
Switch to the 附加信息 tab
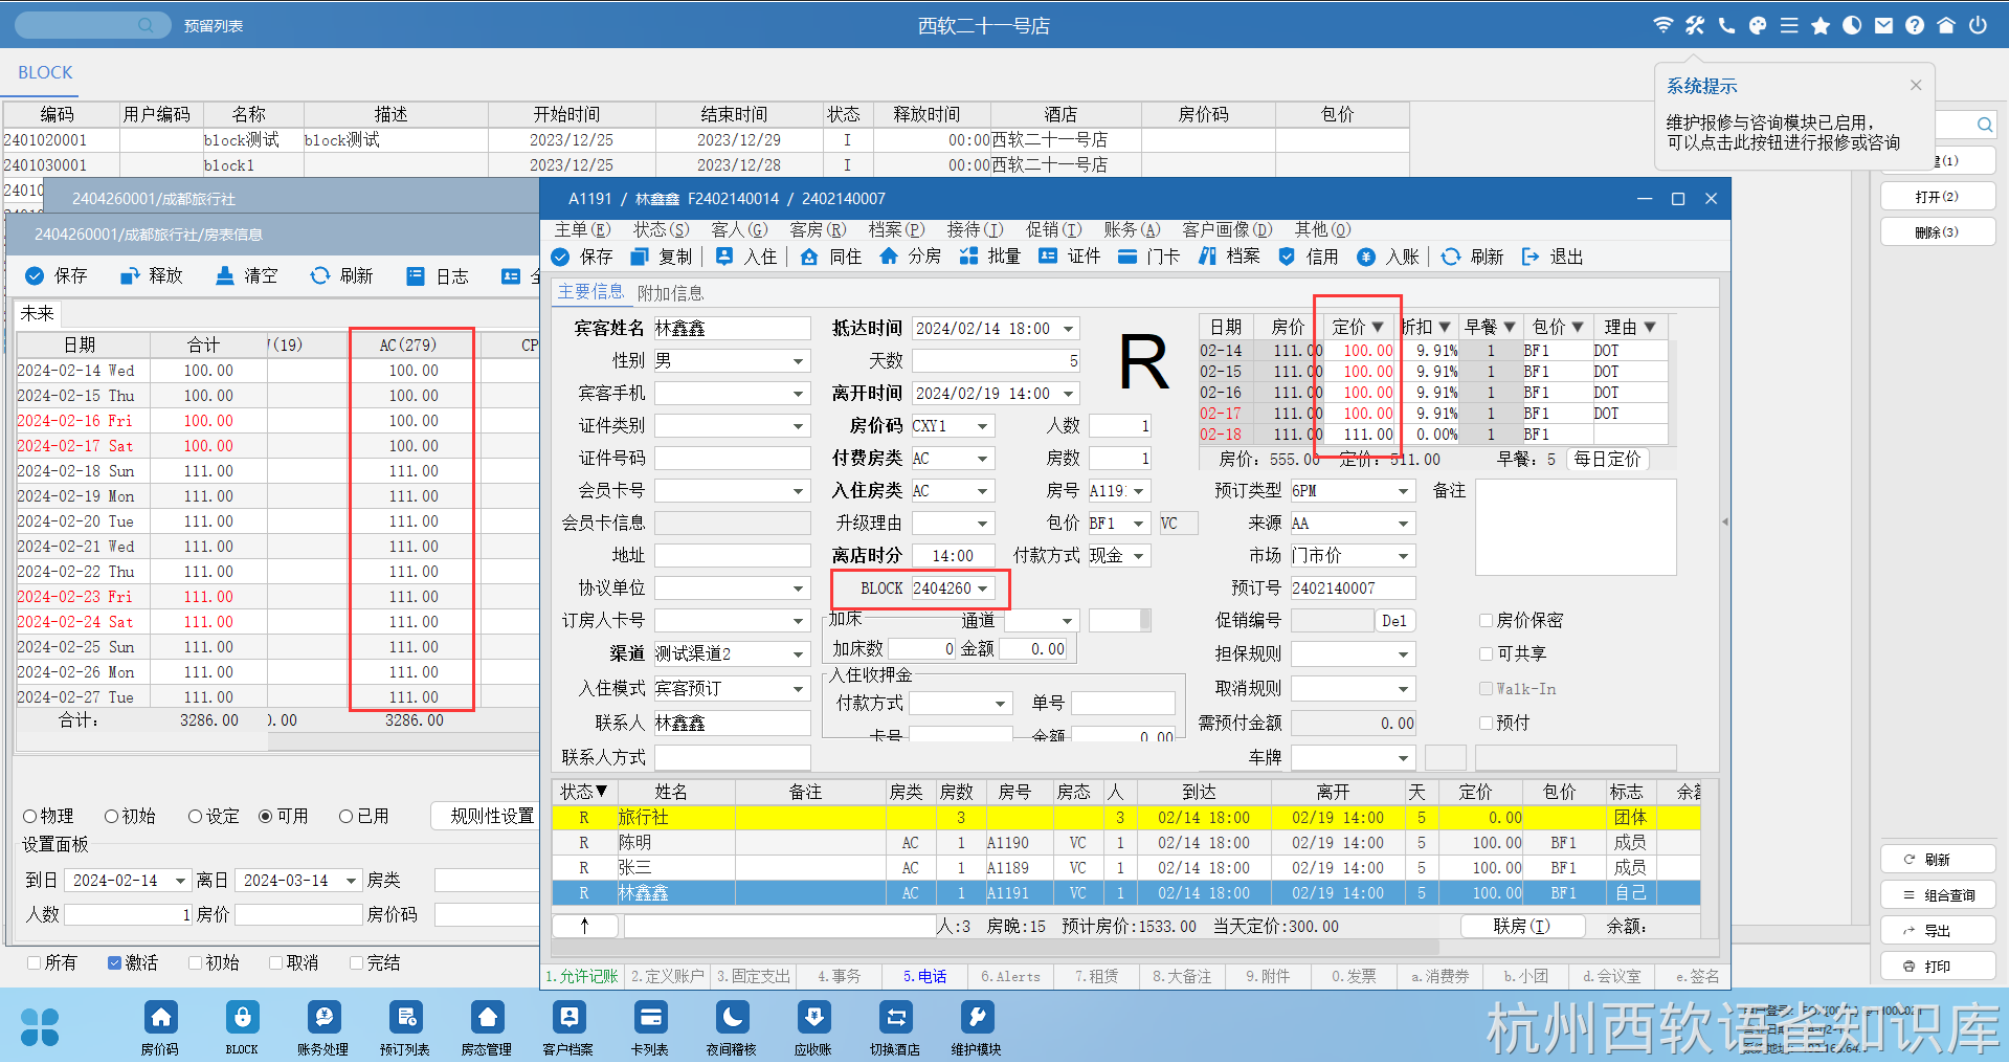click(670, 293)
